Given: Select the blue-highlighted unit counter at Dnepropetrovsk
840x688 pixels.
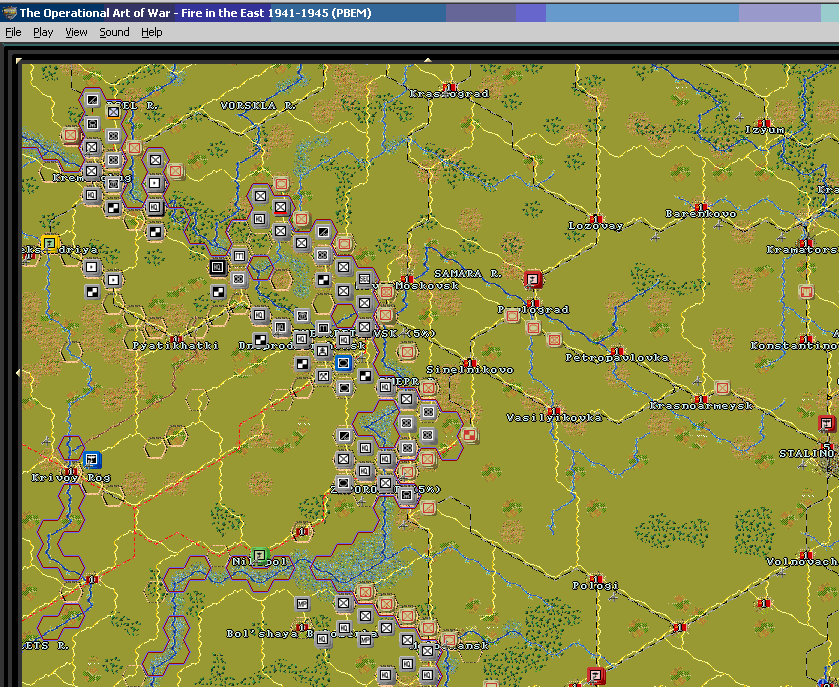Looking at the screenshot, I should click(x=343, y=363).
